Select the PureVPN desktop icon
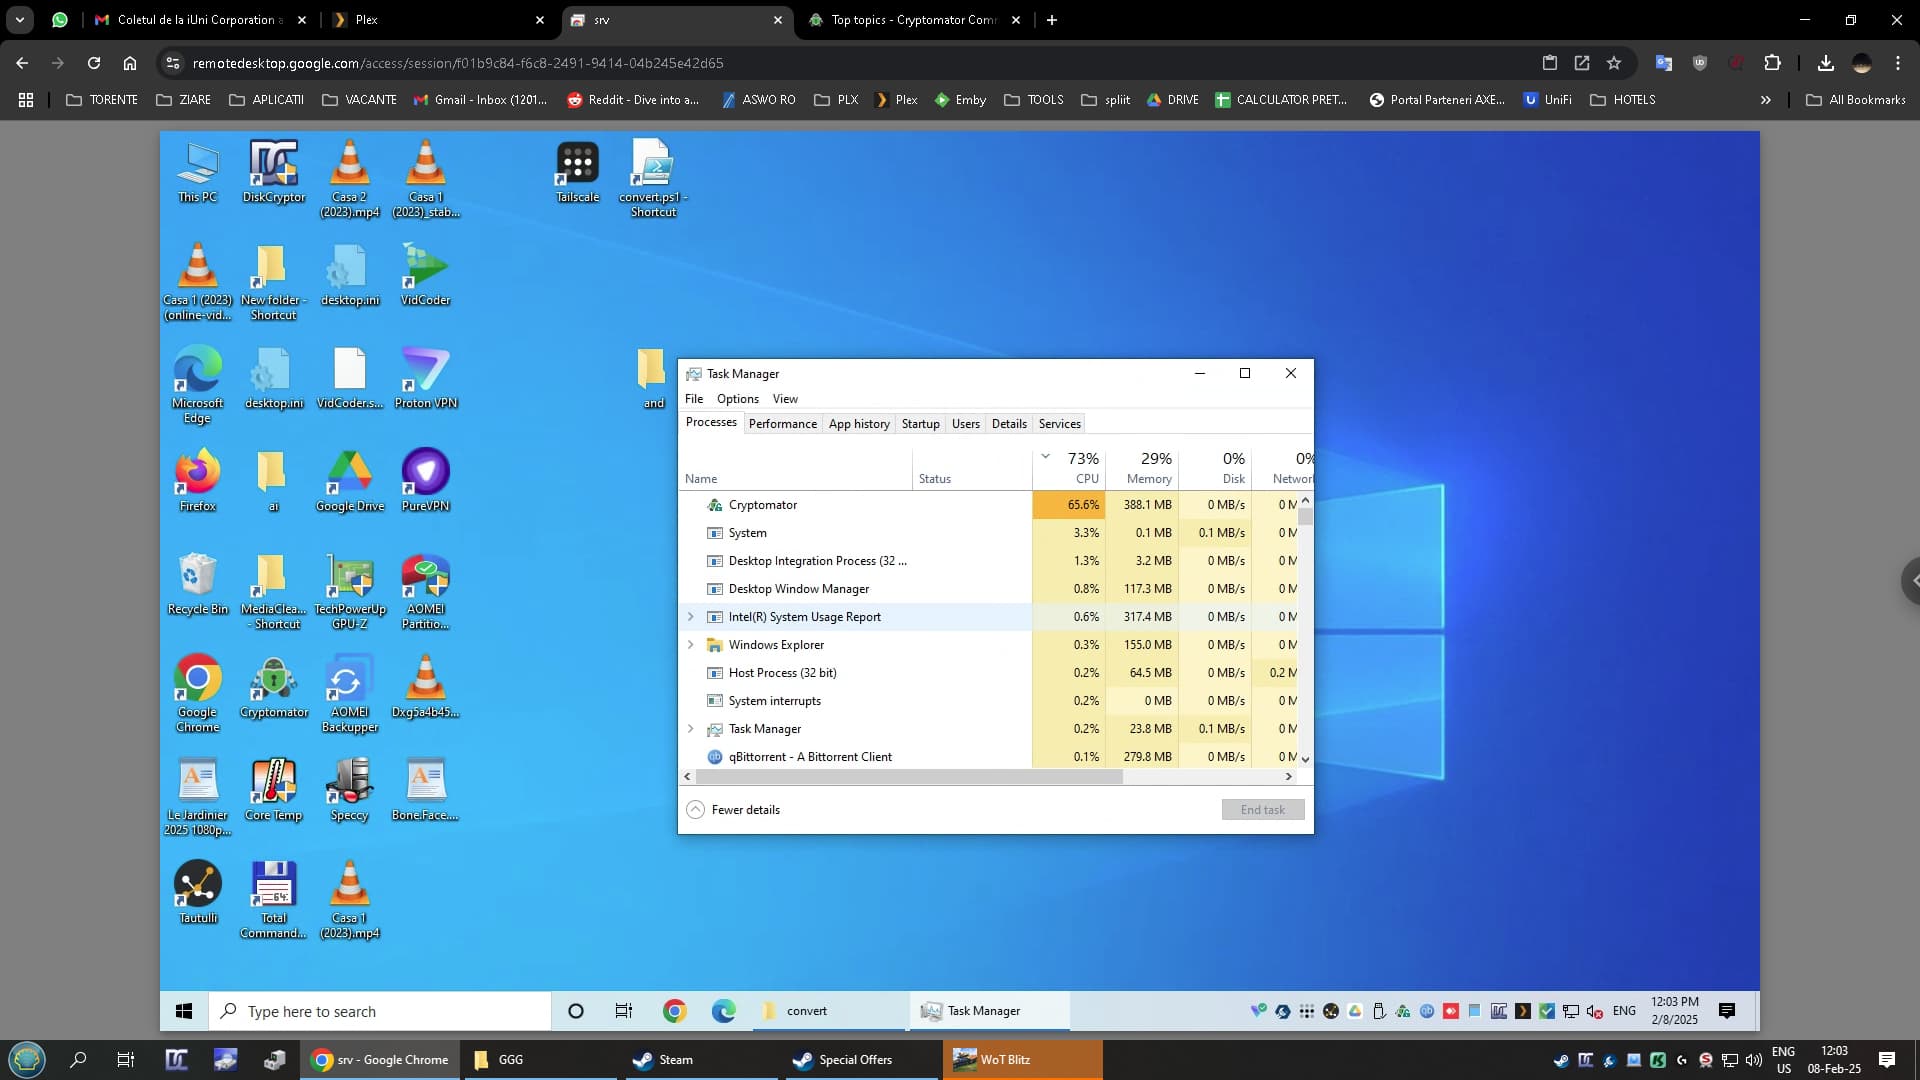The height and width of the screenshot is (1080, 1920). coord(425,480)
